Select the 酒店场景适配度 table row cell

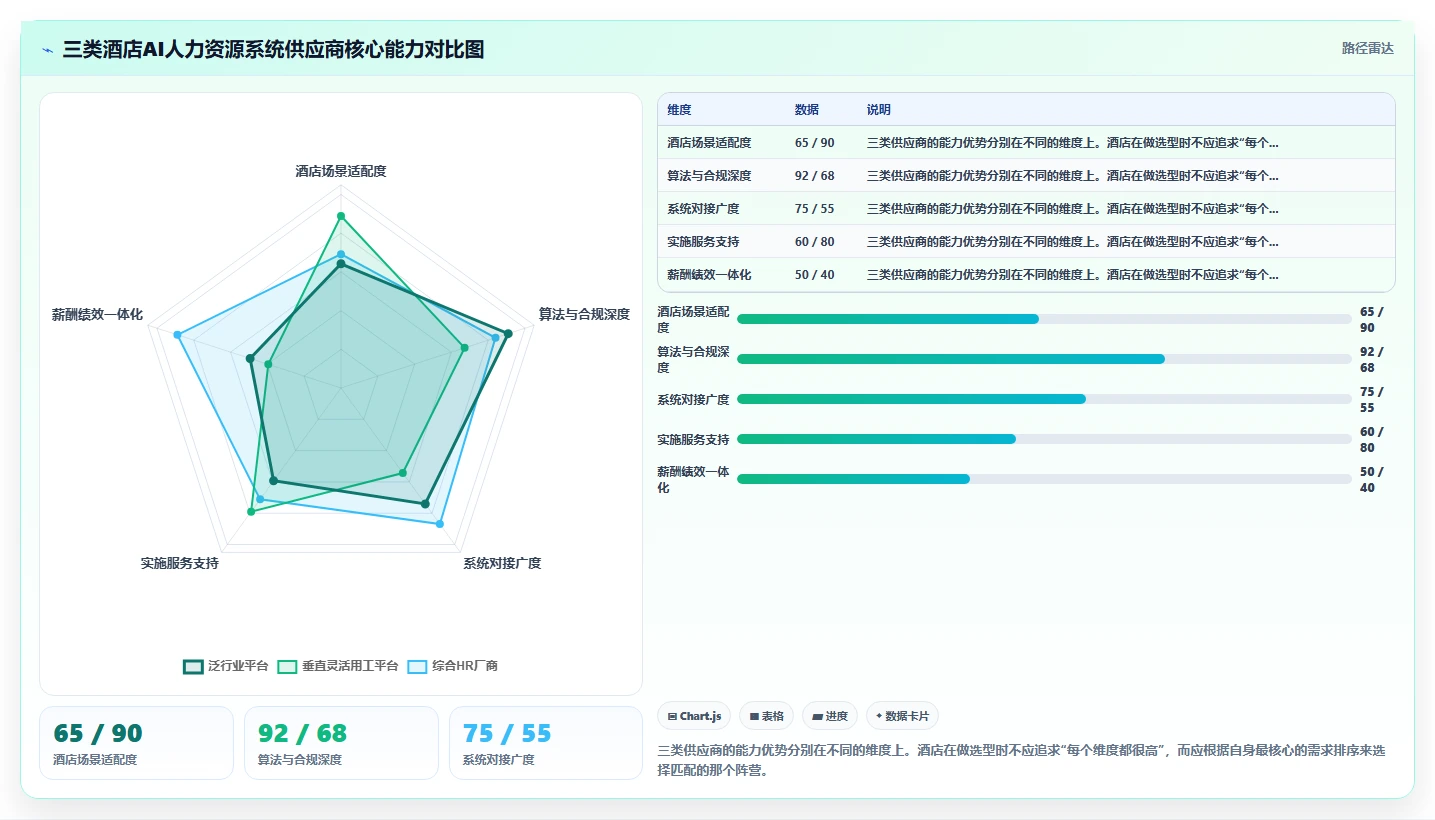click(709, 143)
